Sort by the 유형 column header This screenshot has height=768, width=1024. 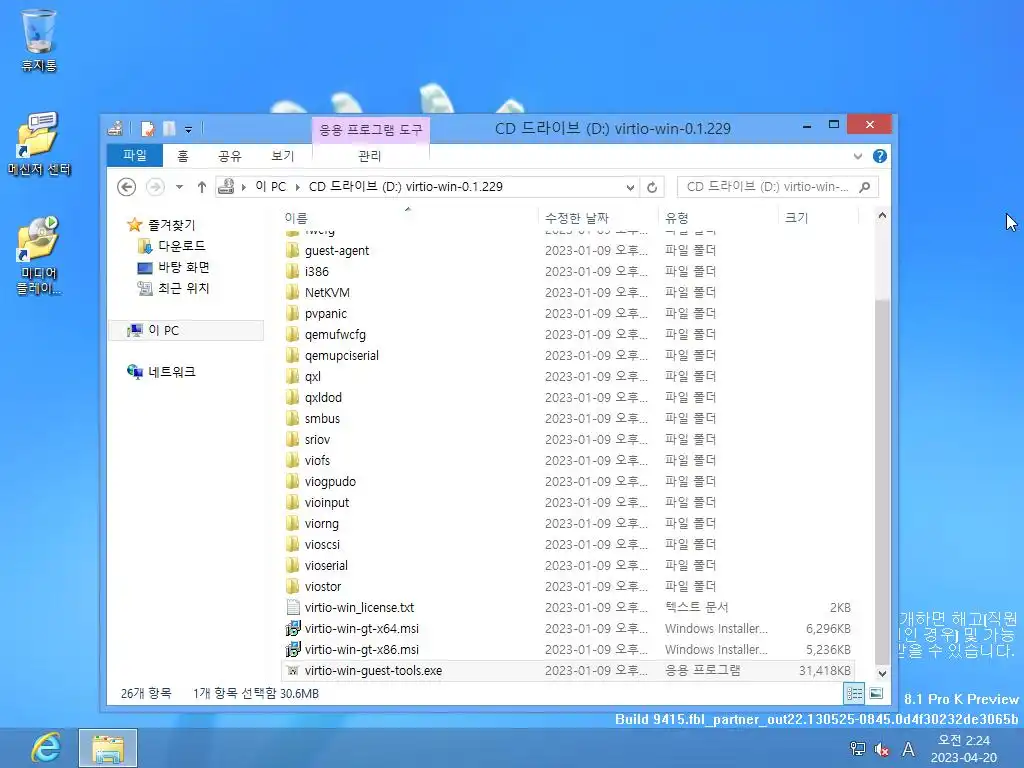tap(718, 217)
